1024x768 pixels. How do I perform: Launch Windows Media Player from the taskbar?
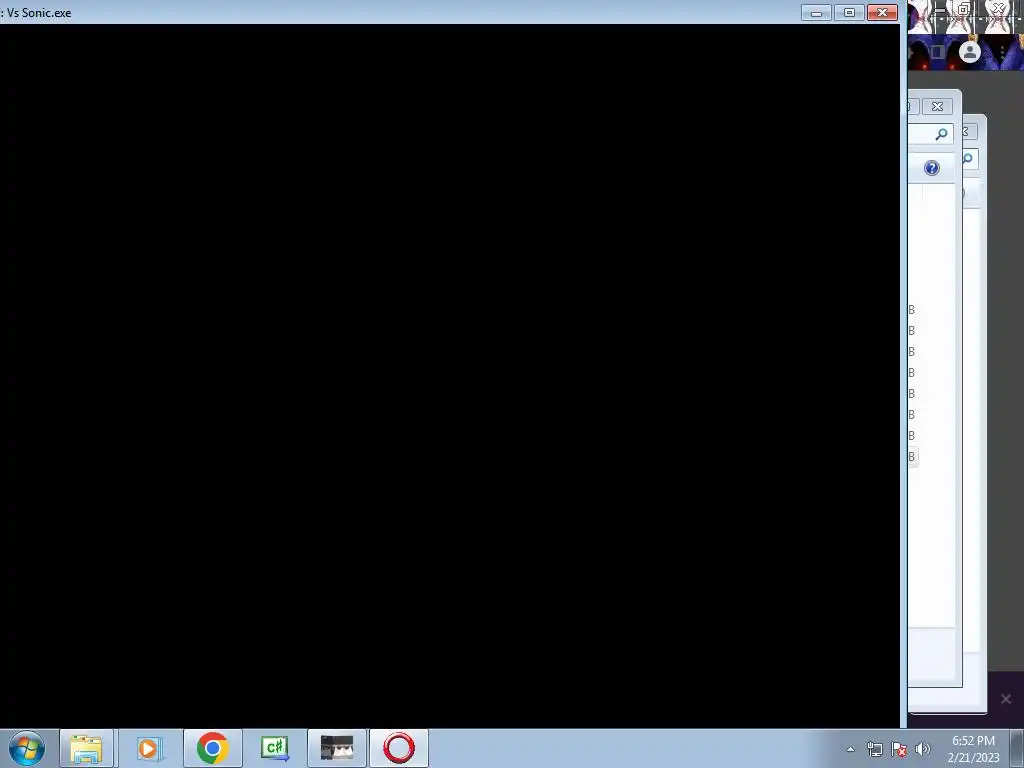point(149,748)
